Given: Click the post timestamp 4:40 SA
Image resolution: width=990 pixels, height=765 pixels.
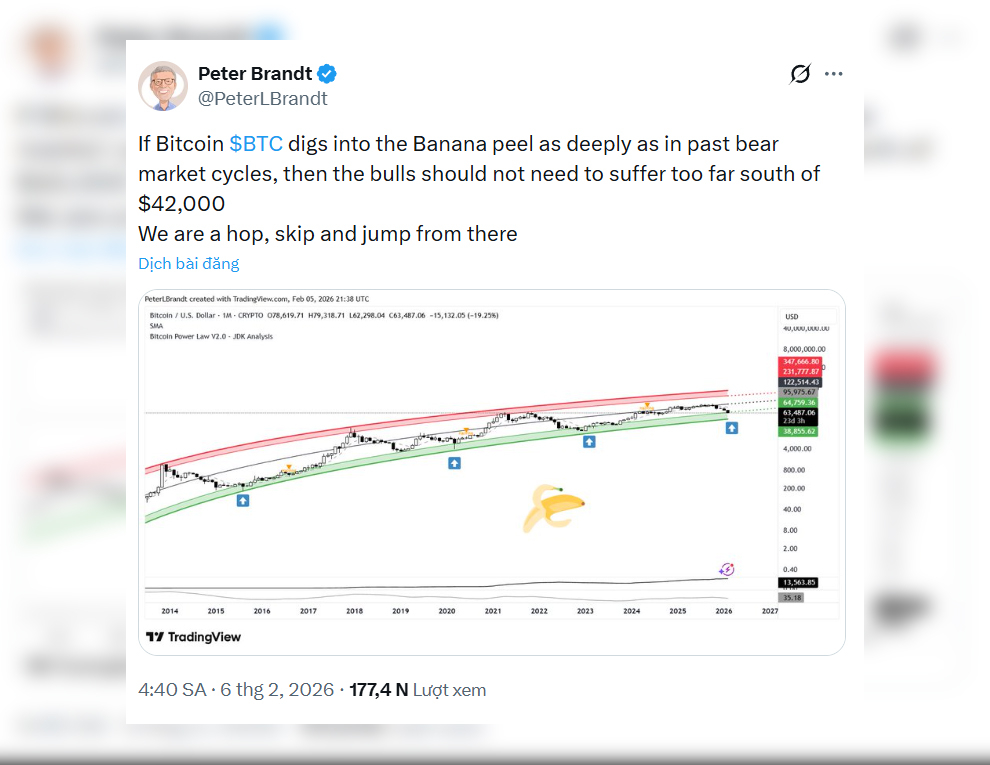Looking at the screenshot, I should tap(172, 691).
